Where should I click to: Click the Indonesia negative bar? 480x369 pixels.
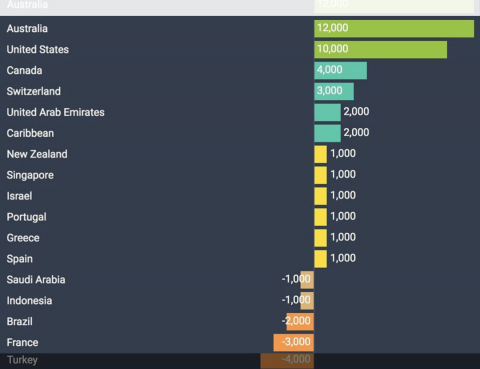tap(307, 301)
